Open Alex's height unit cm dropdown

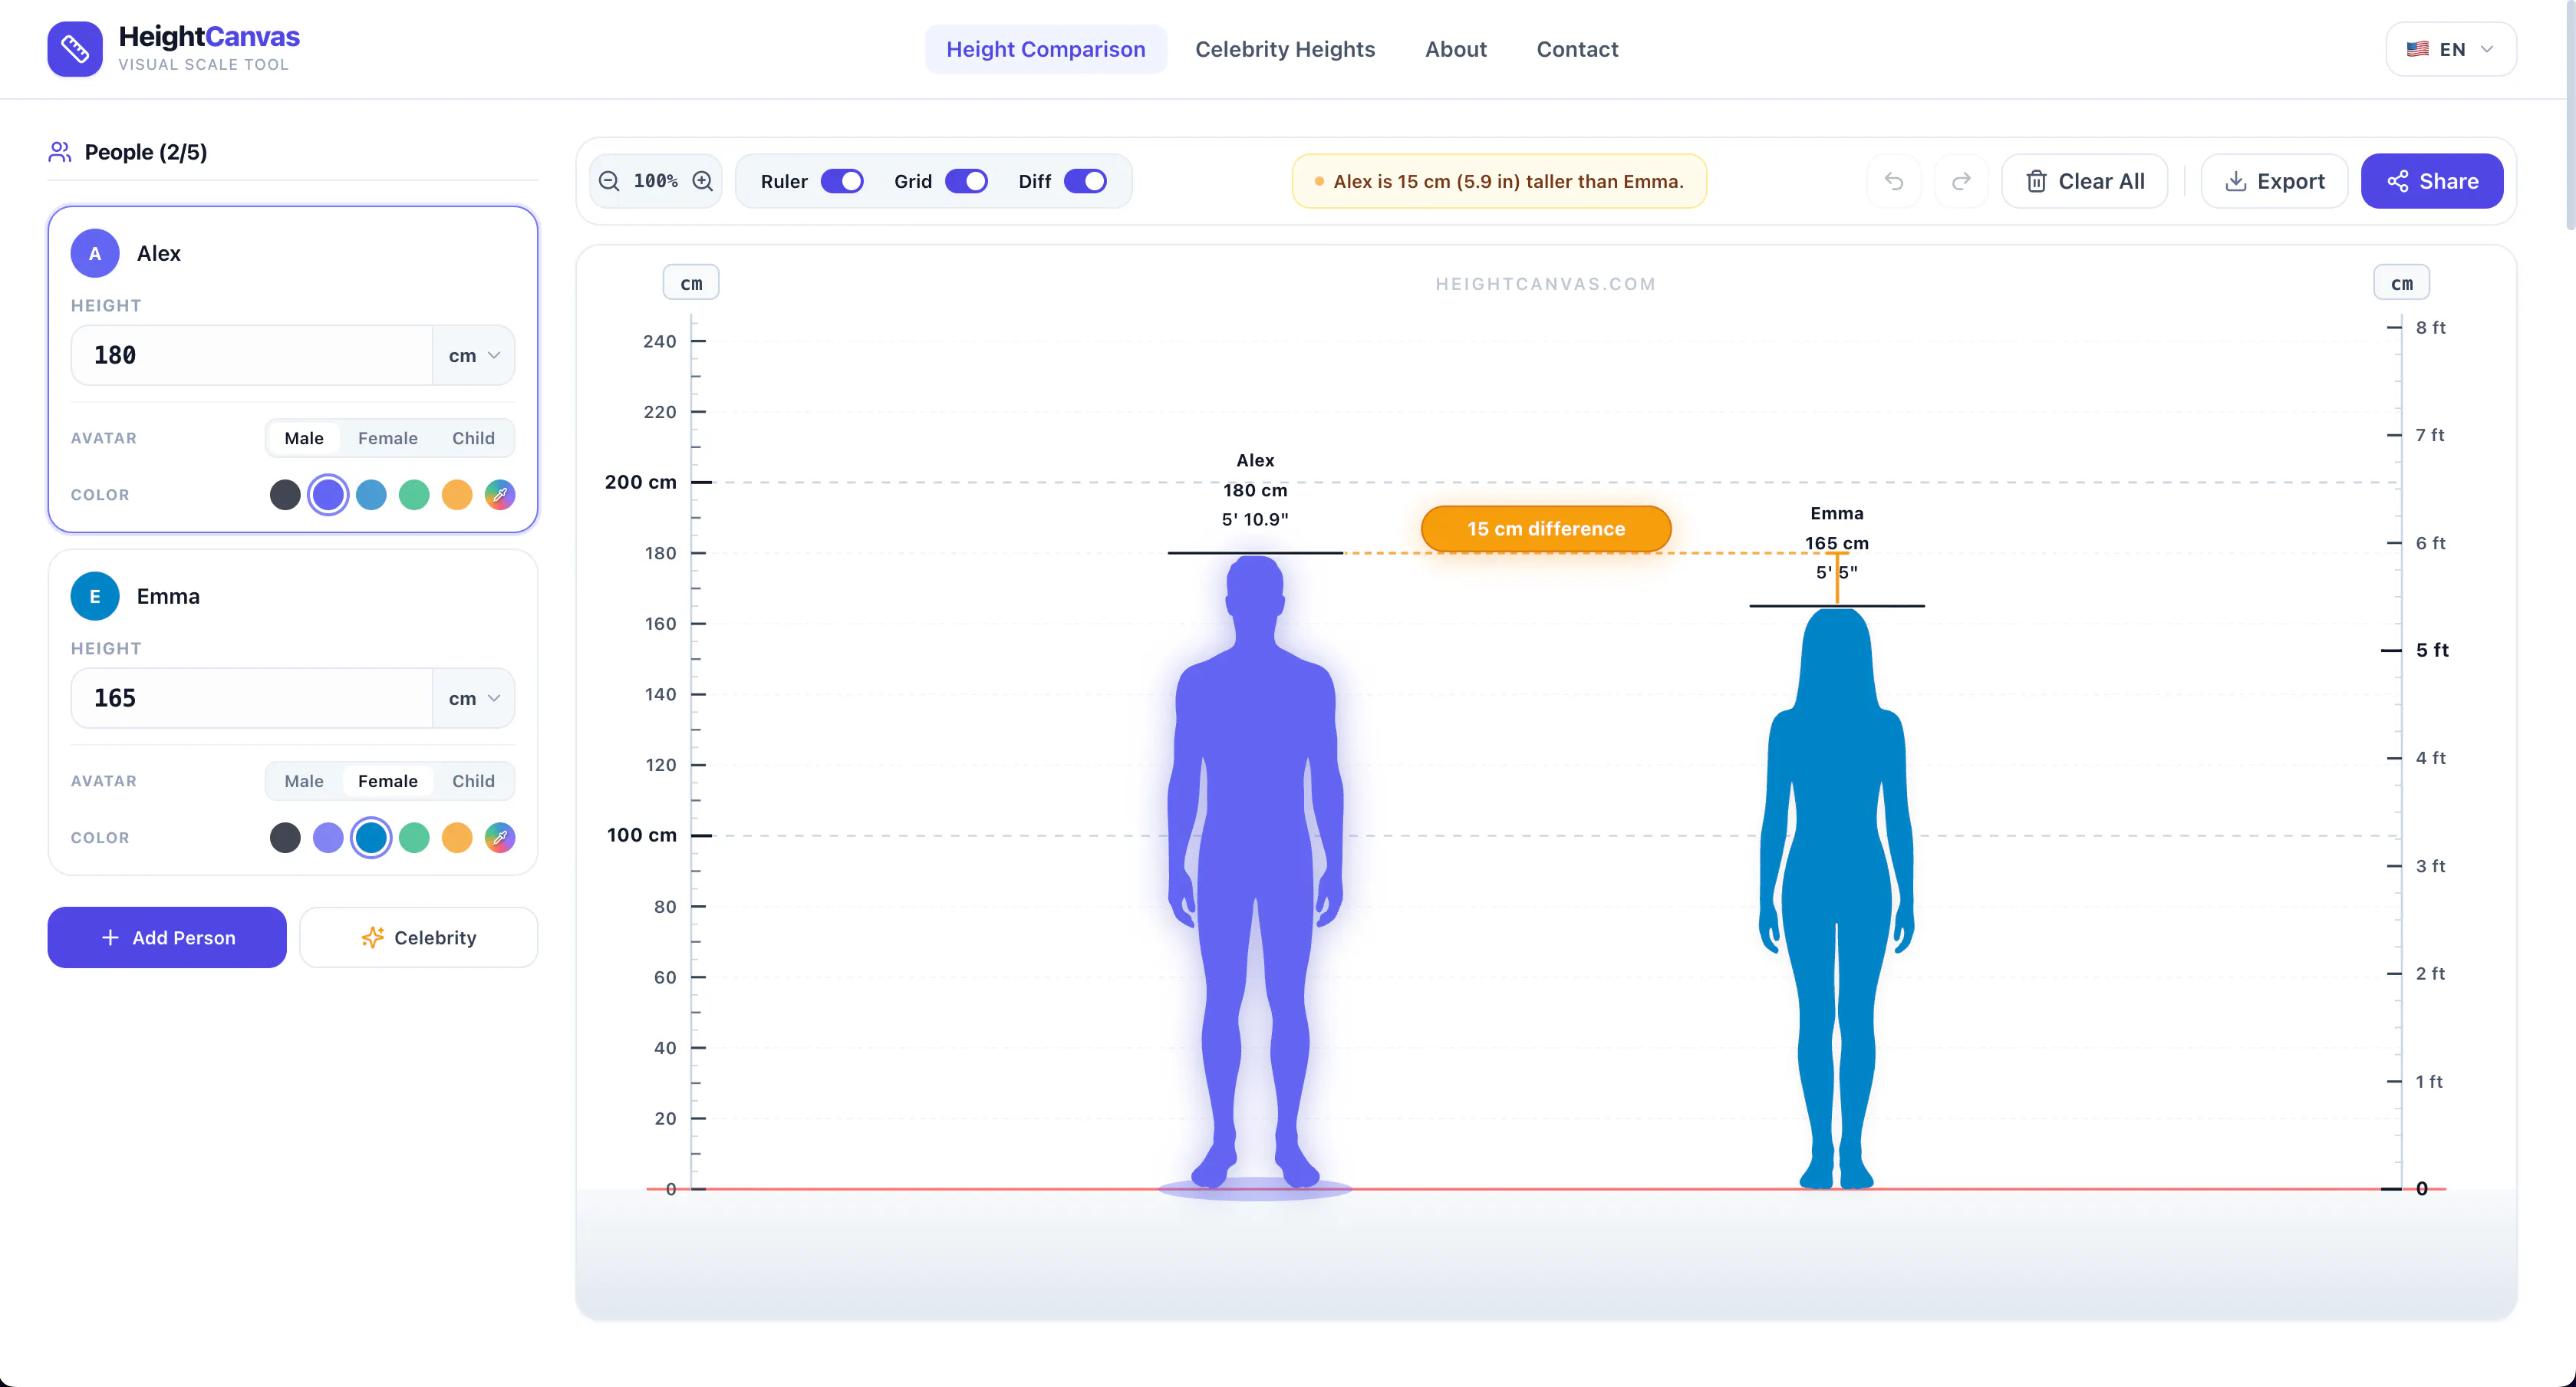coord(474,355)
